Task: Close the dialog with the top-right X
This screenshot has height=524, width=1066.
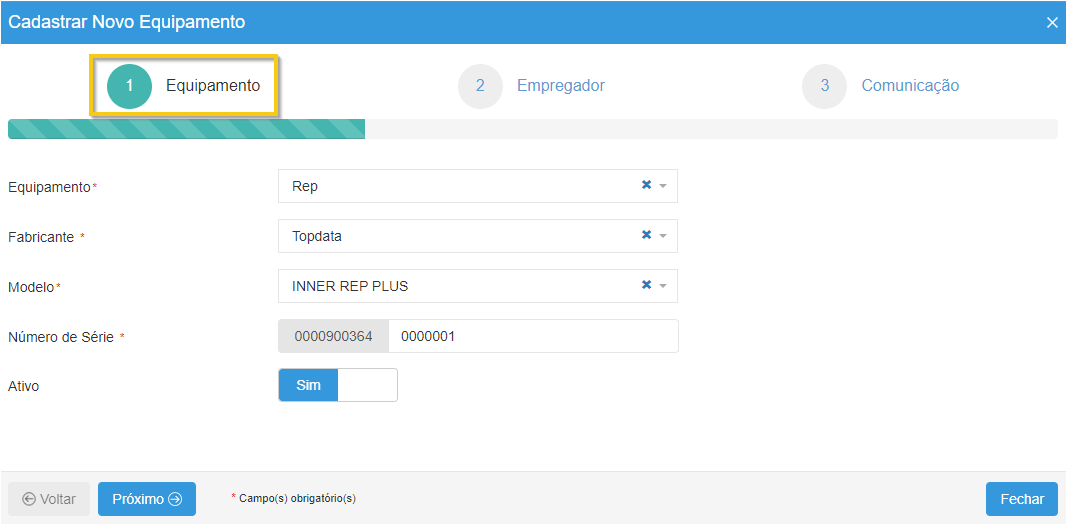Action: click(x=1052, y=22)
